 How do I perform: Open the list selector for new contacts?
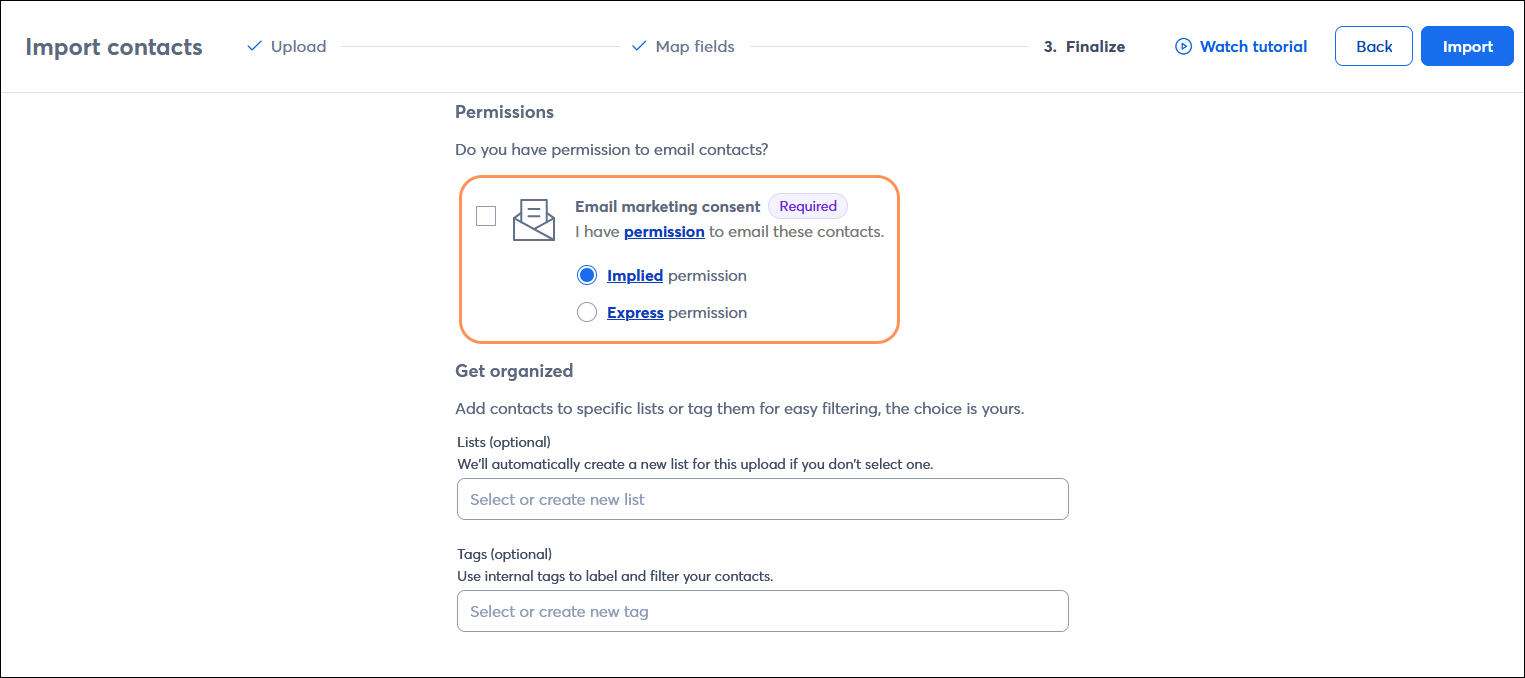[x=762, y=498]
